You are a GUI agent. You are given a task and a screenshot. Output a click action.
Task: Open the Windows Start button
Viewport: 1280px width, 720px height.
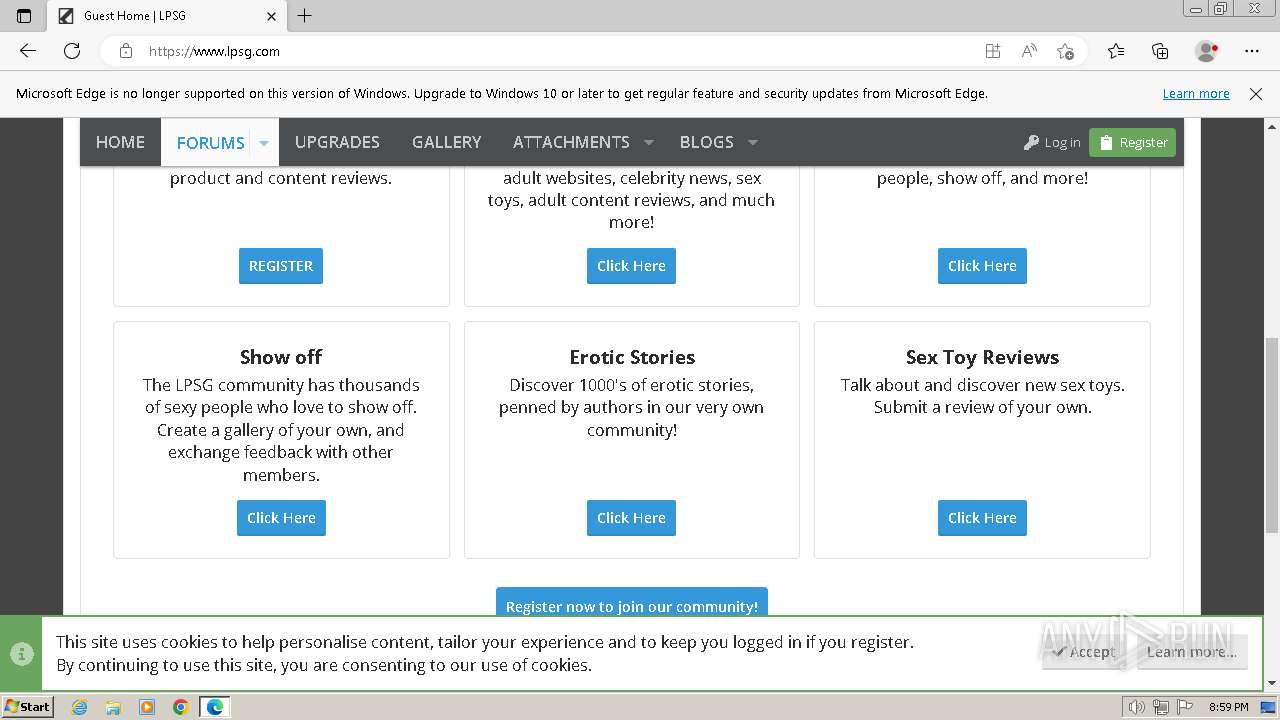click(x=27, y=707)
